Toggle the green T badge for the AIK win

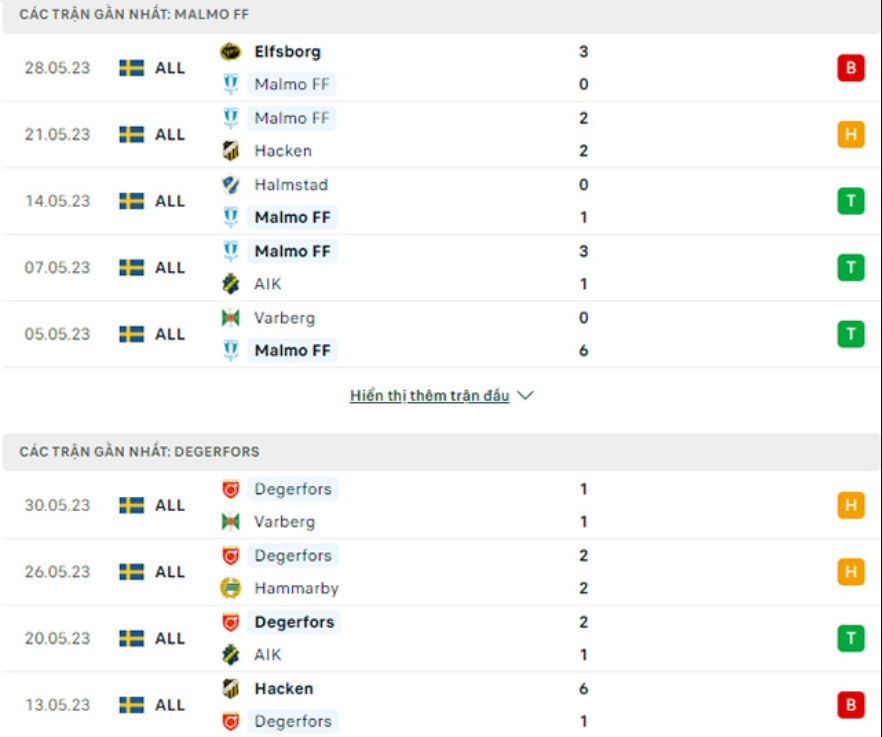point(849,267)
